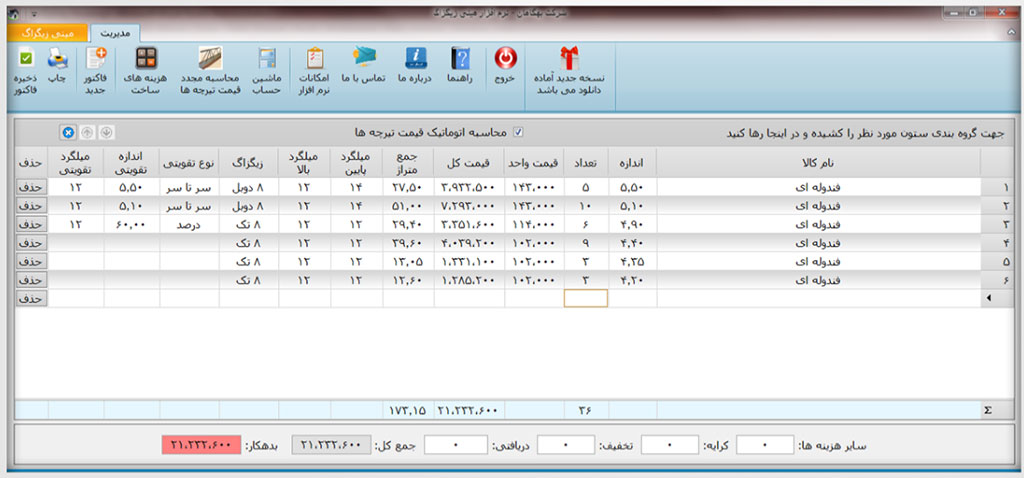Open the About Us (درباره ما) info icon
The width and height of the screenshot is (1024, 478).
click(414, 60)
